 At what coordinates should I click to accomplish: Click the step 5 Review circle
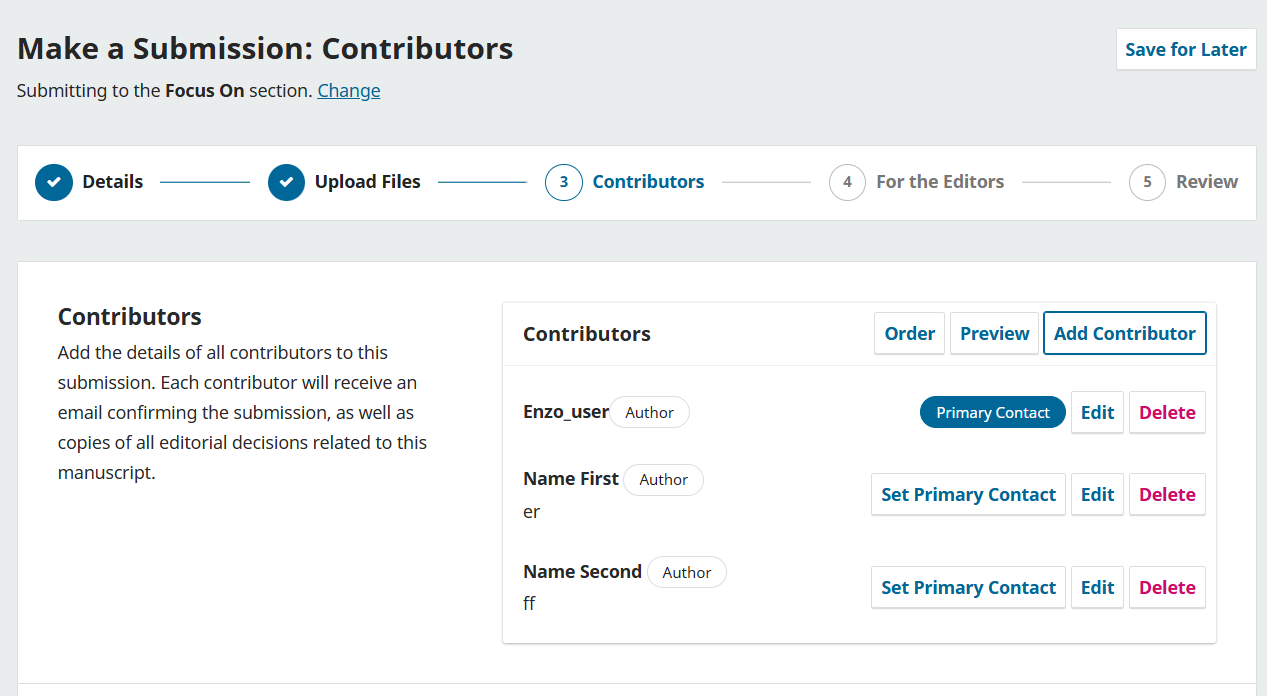pyautogui.click(x=1147, y=182)
